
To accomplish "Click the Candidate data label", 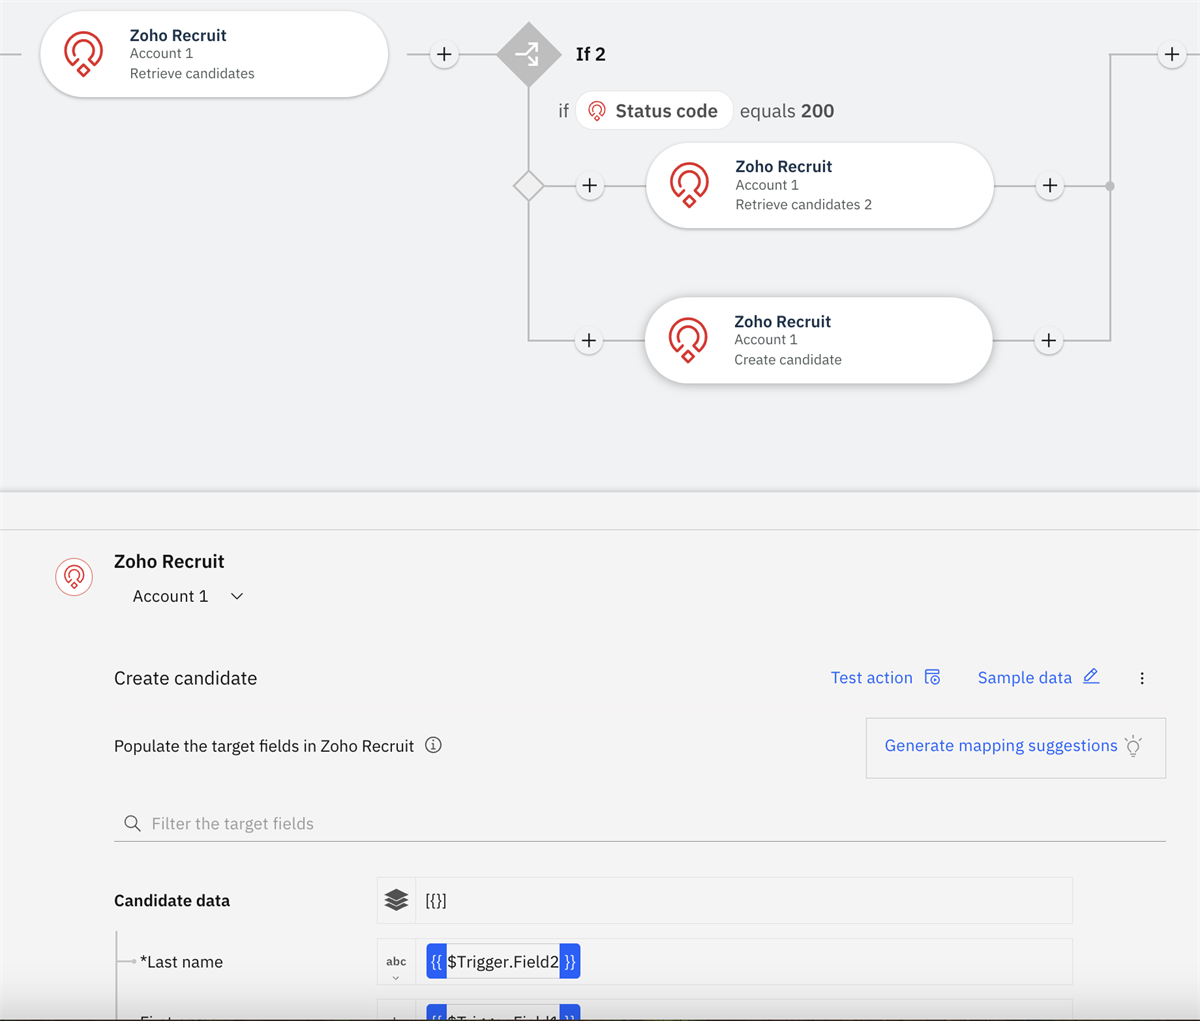I will click(x=172, y=900).
